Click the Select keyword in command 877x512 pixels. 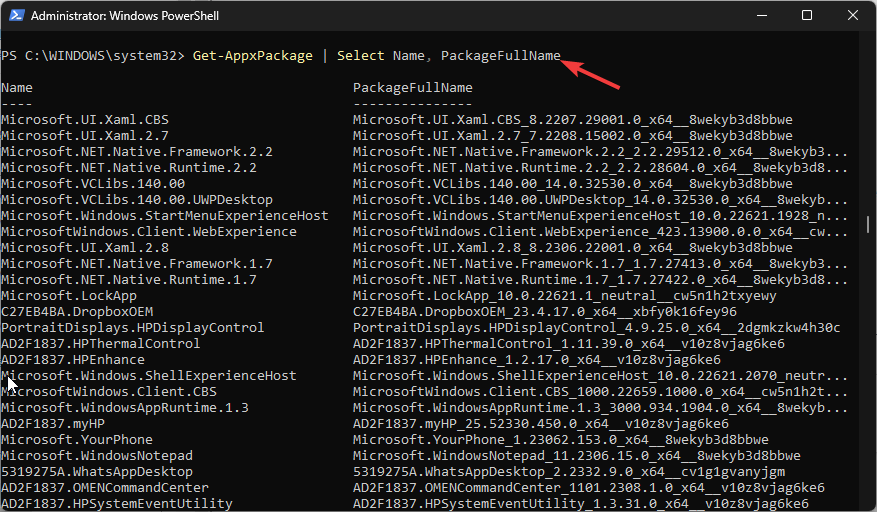coord(360,56)
